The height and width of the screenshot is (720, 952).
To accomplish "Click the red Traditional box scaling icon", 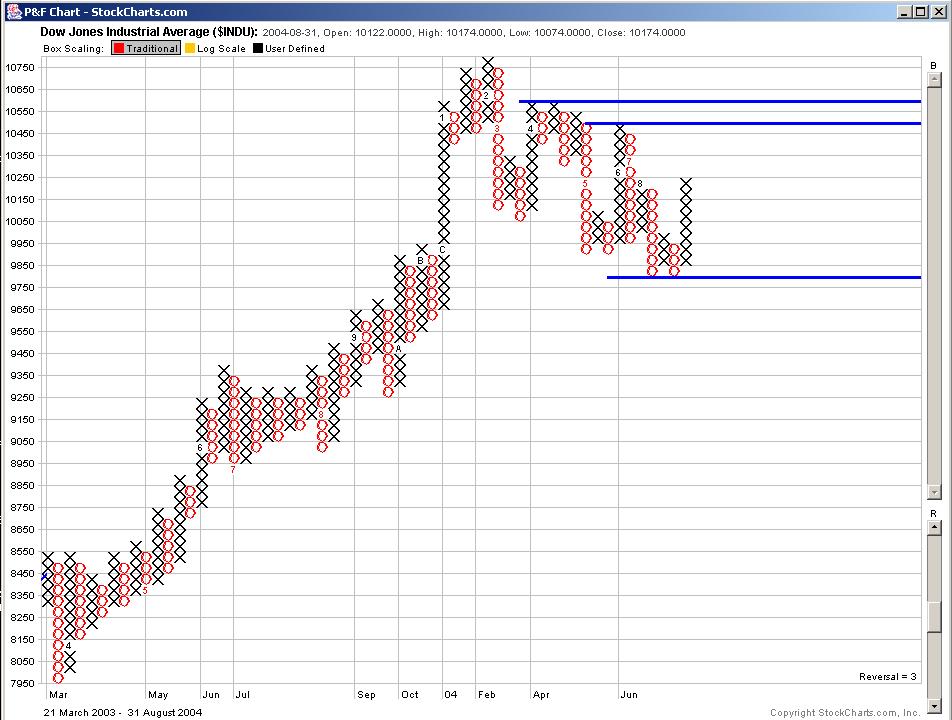I will point(119,48).
